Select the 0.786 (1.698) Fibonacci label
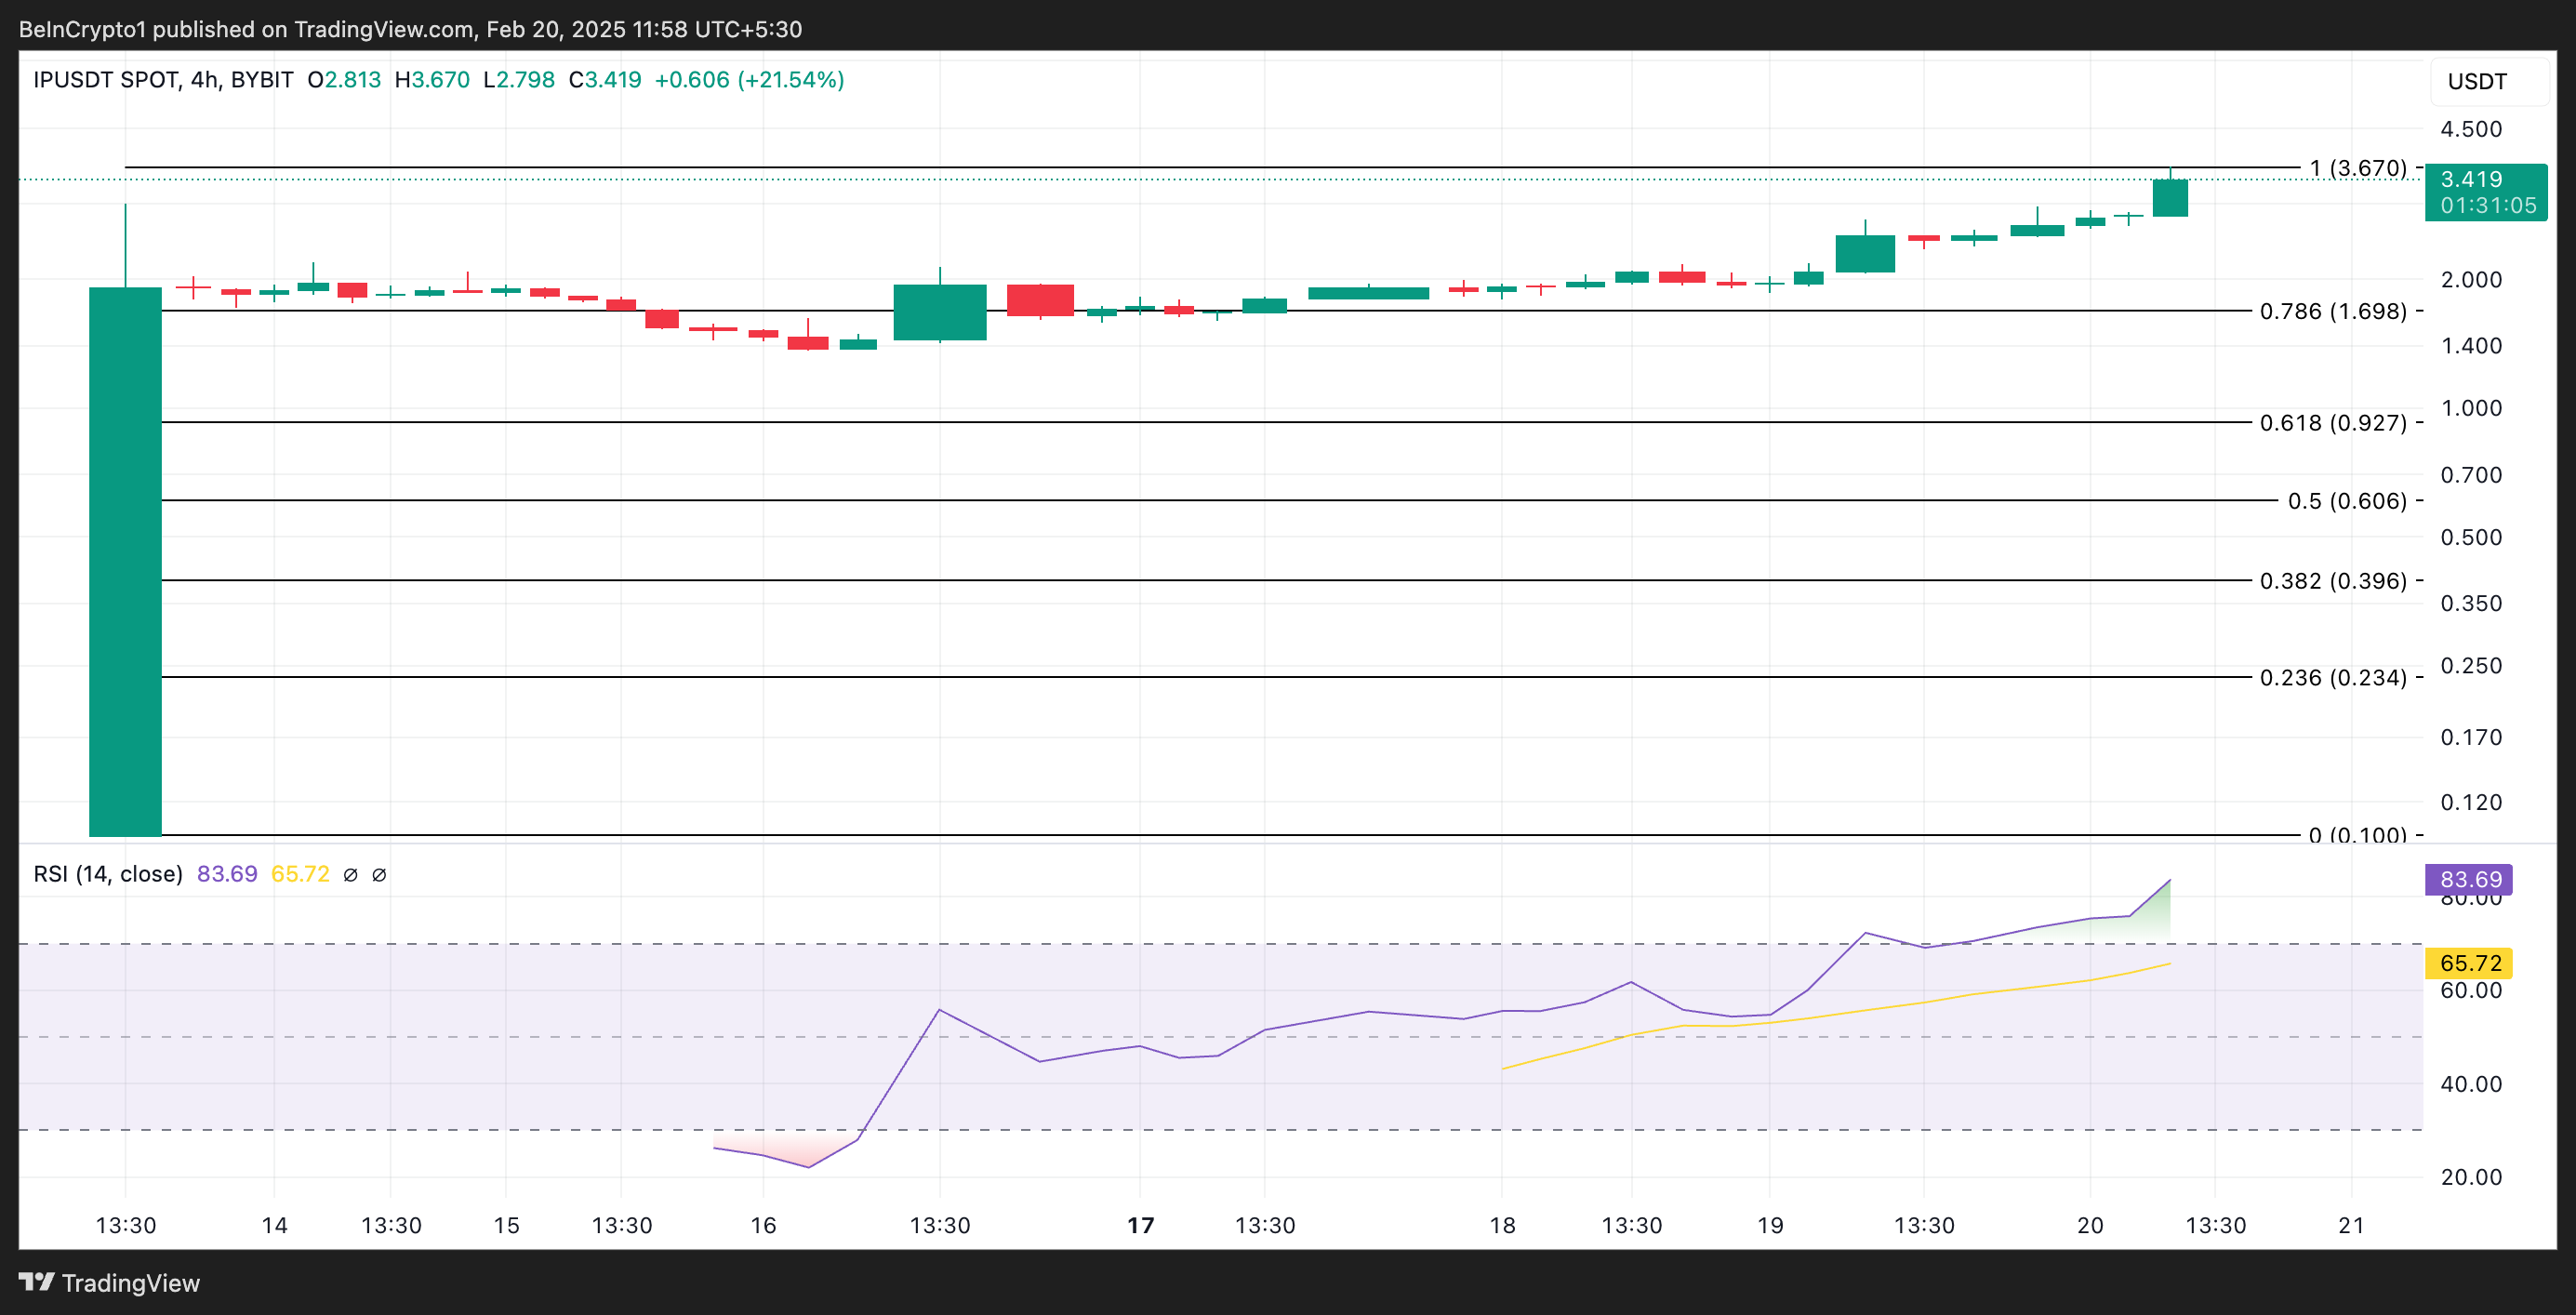2576x1315 pixels. coord(2332,311)
